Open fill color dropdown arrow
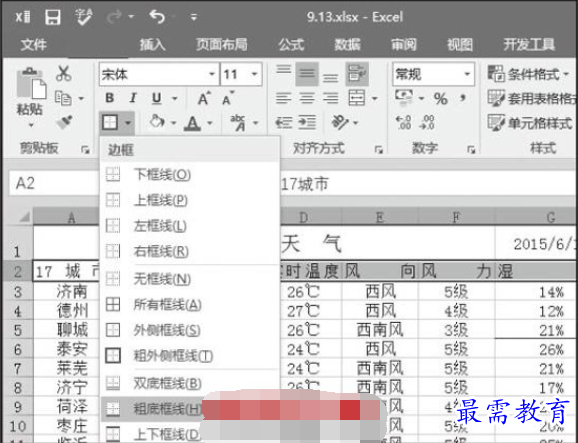Screen dimensions: 578x443 tap(173, 123)
